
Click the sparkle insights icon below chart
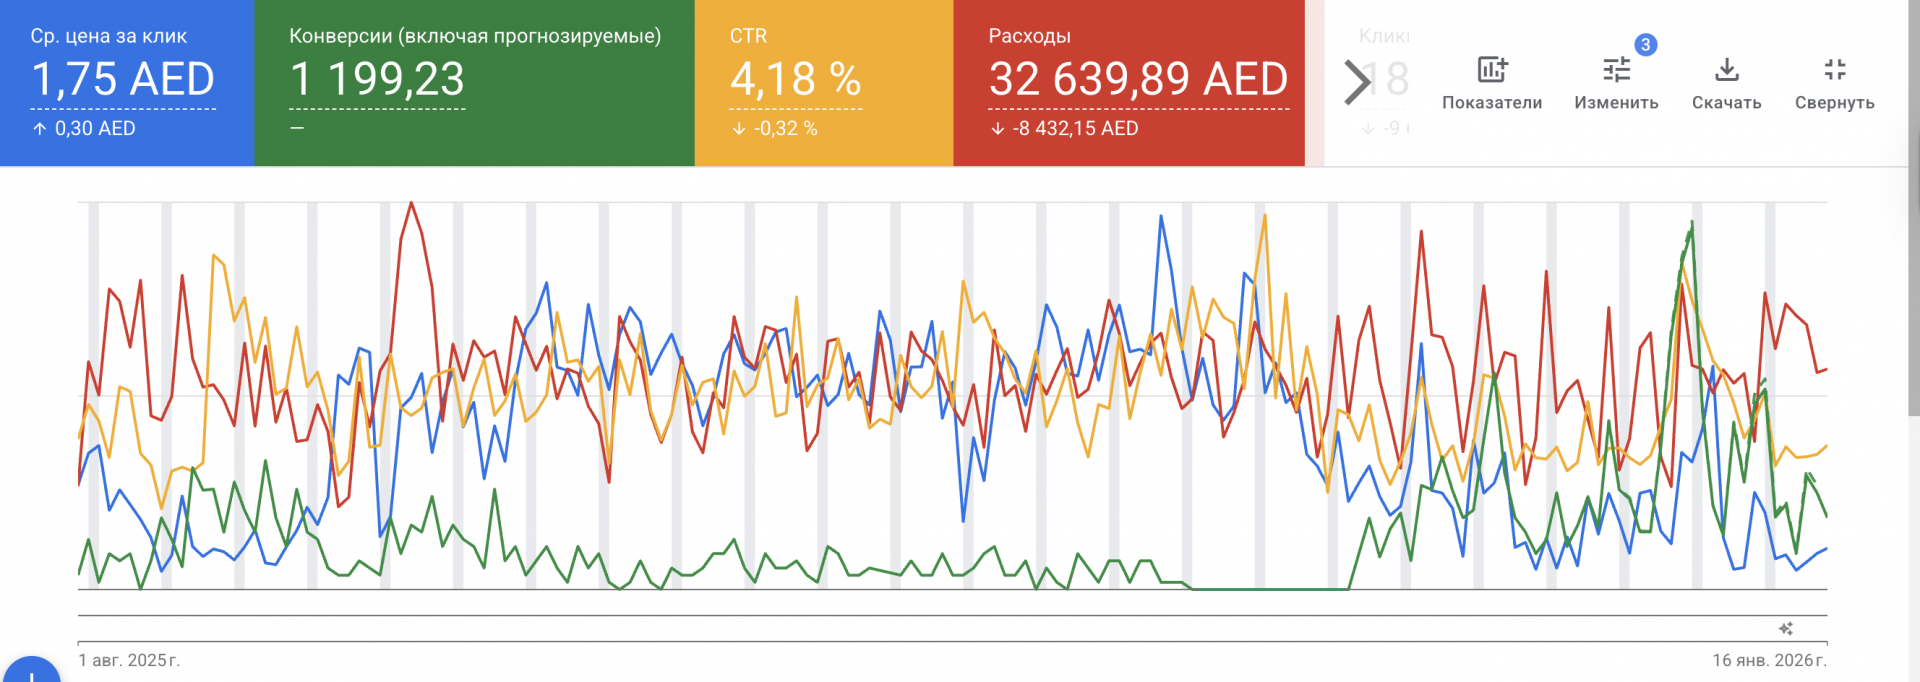point(1786,629)
